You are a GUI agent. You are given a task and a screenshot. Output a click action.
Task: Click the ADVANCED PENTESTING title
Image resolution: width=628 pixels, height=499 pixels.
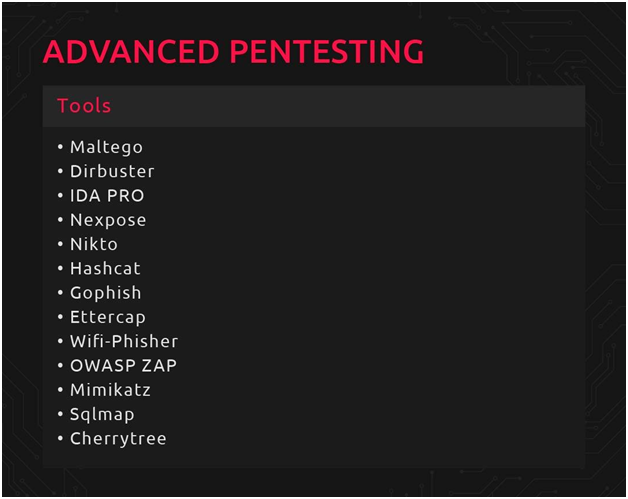(233, 52)
